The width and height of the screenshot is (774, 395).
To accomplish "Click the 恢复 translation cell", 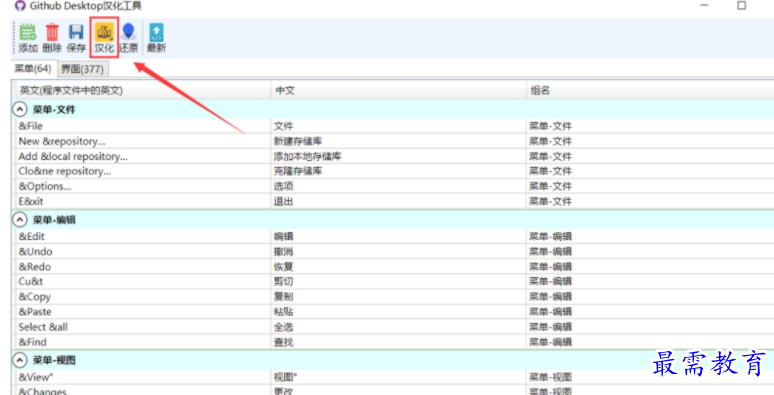I will click(x=398, y=267).
